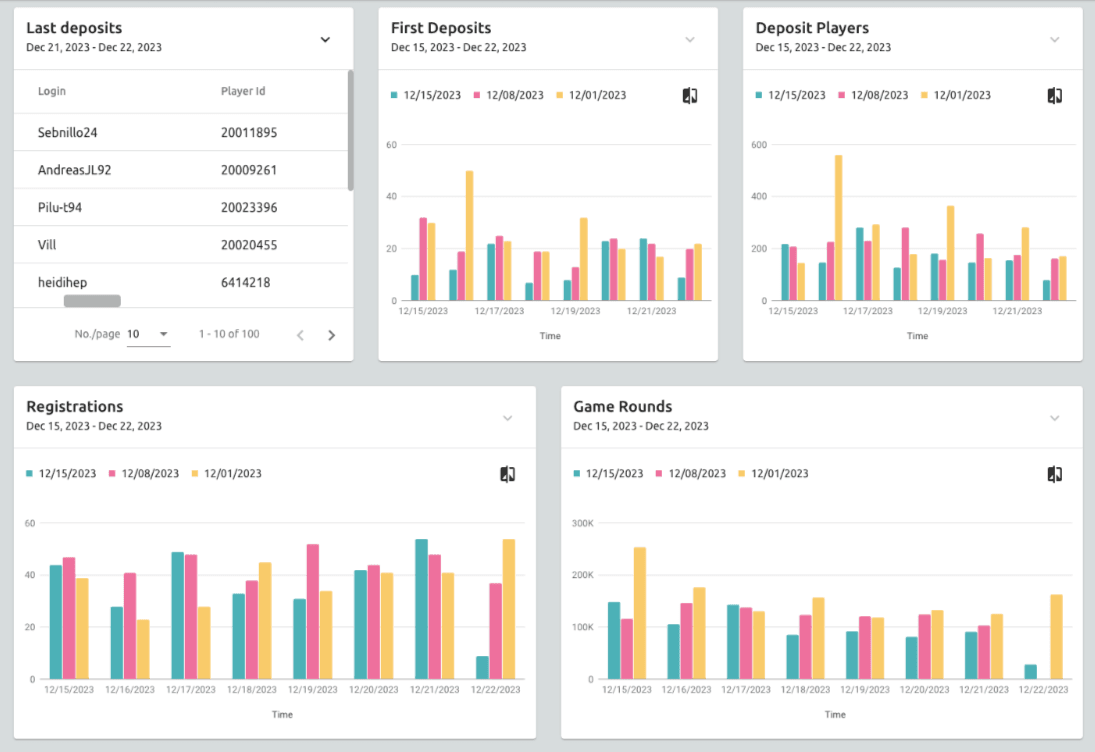Flip chart view in Registrations panel
Screen dimensions: 1095x752
click(x=507, y=473)
